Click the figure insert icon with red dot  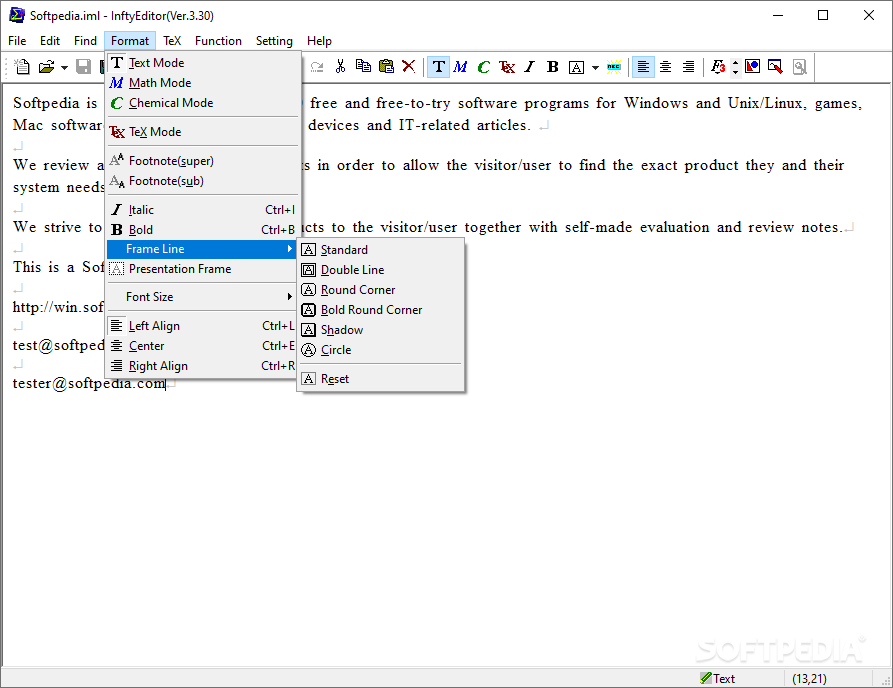point(752,67)
